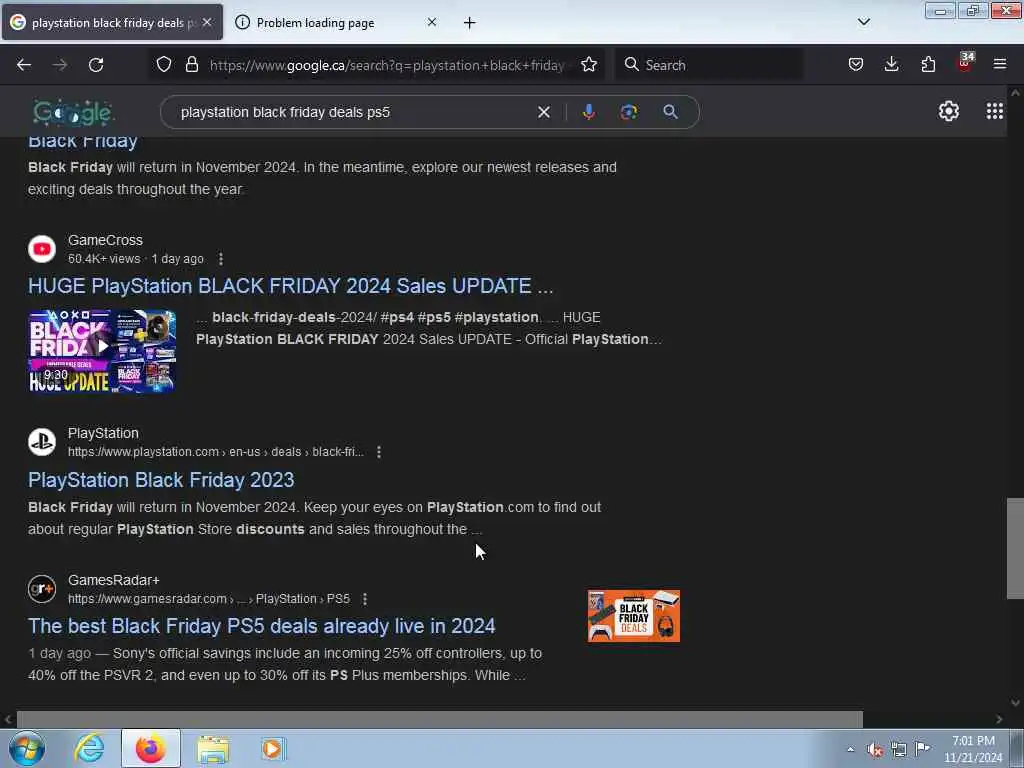Click the playstation.com en-us deals URL
Viewport: 1024px width, 768px height.
(x=216, y=452)
